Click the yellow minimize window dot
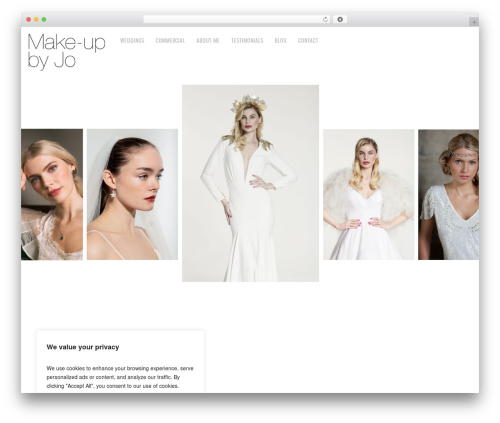The height and width of the screenshot is (423, 500). pyautogui.click(x=36, y=20)
